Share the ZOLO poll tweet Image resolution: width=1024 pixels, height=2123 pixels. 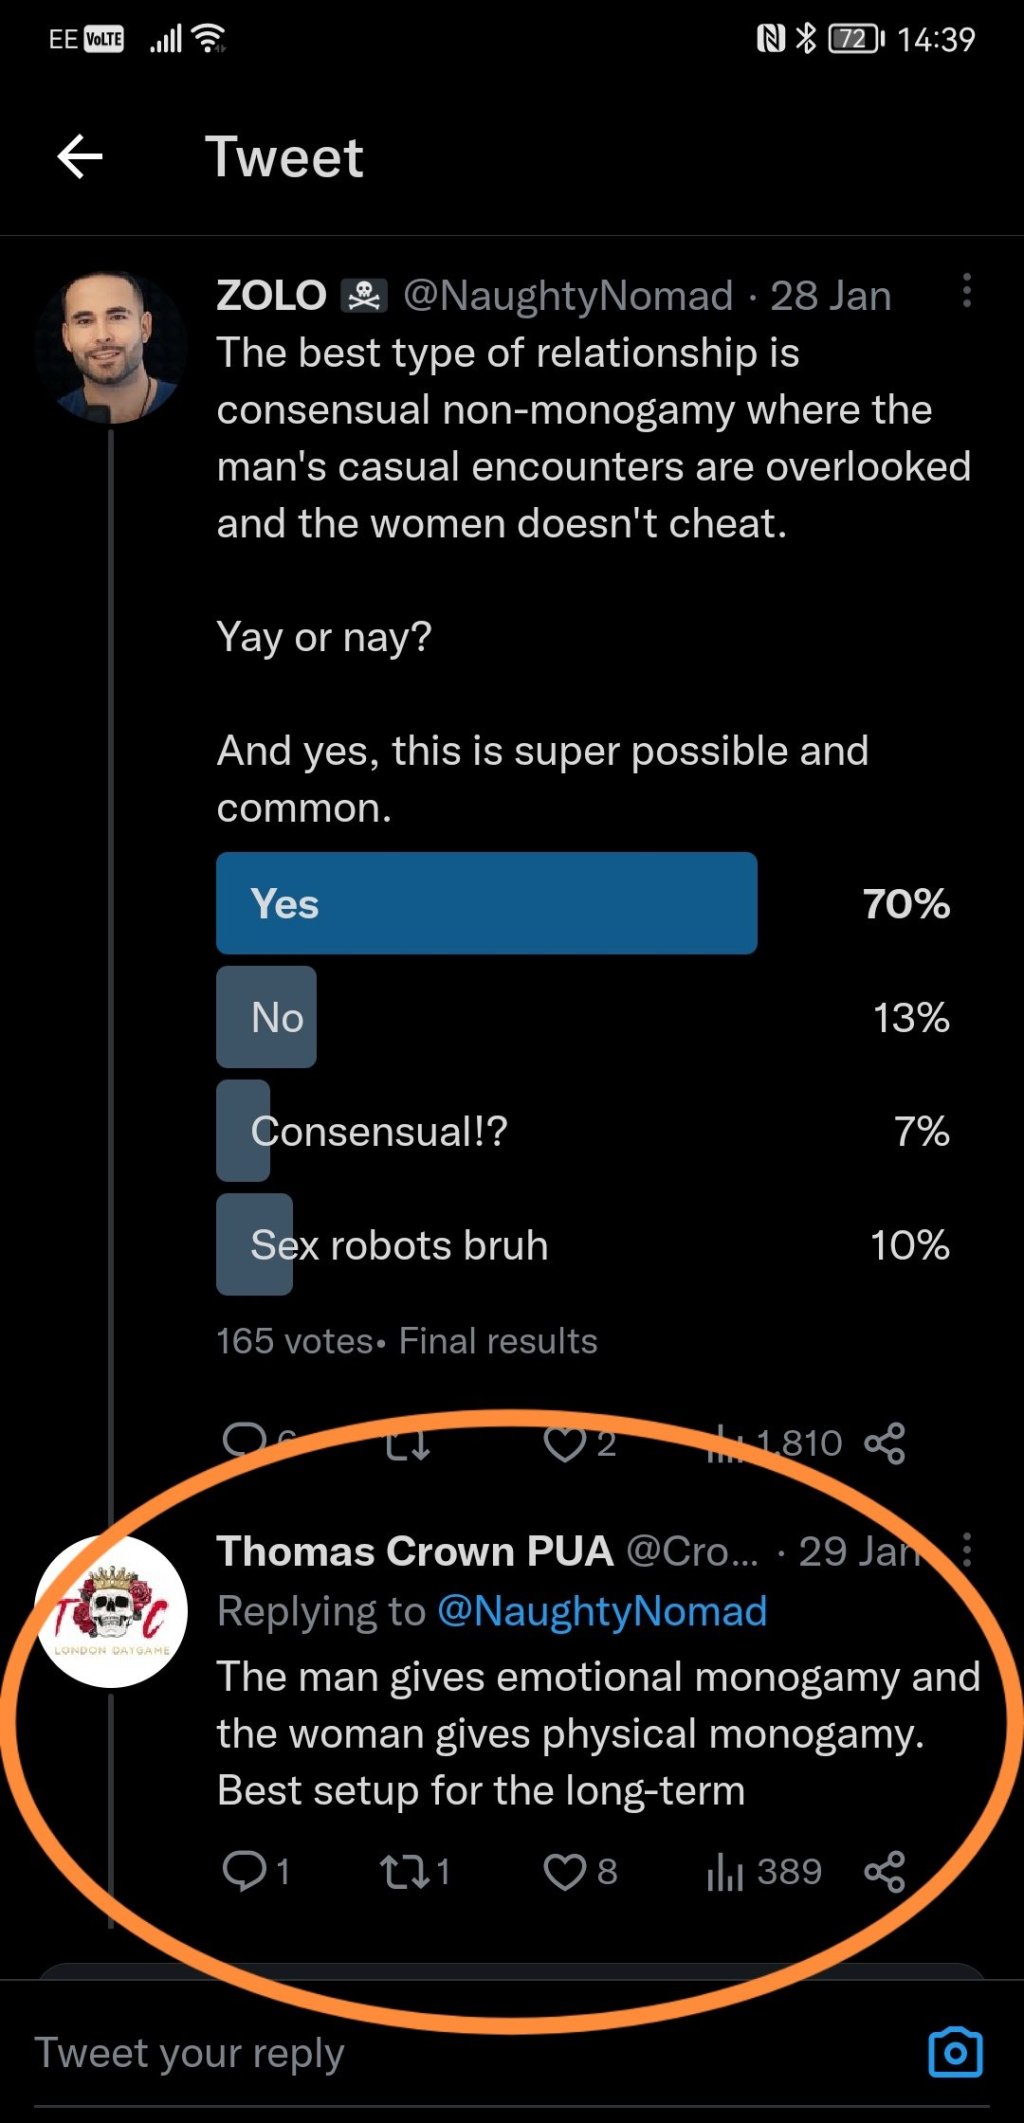(x=884, y=1444)
